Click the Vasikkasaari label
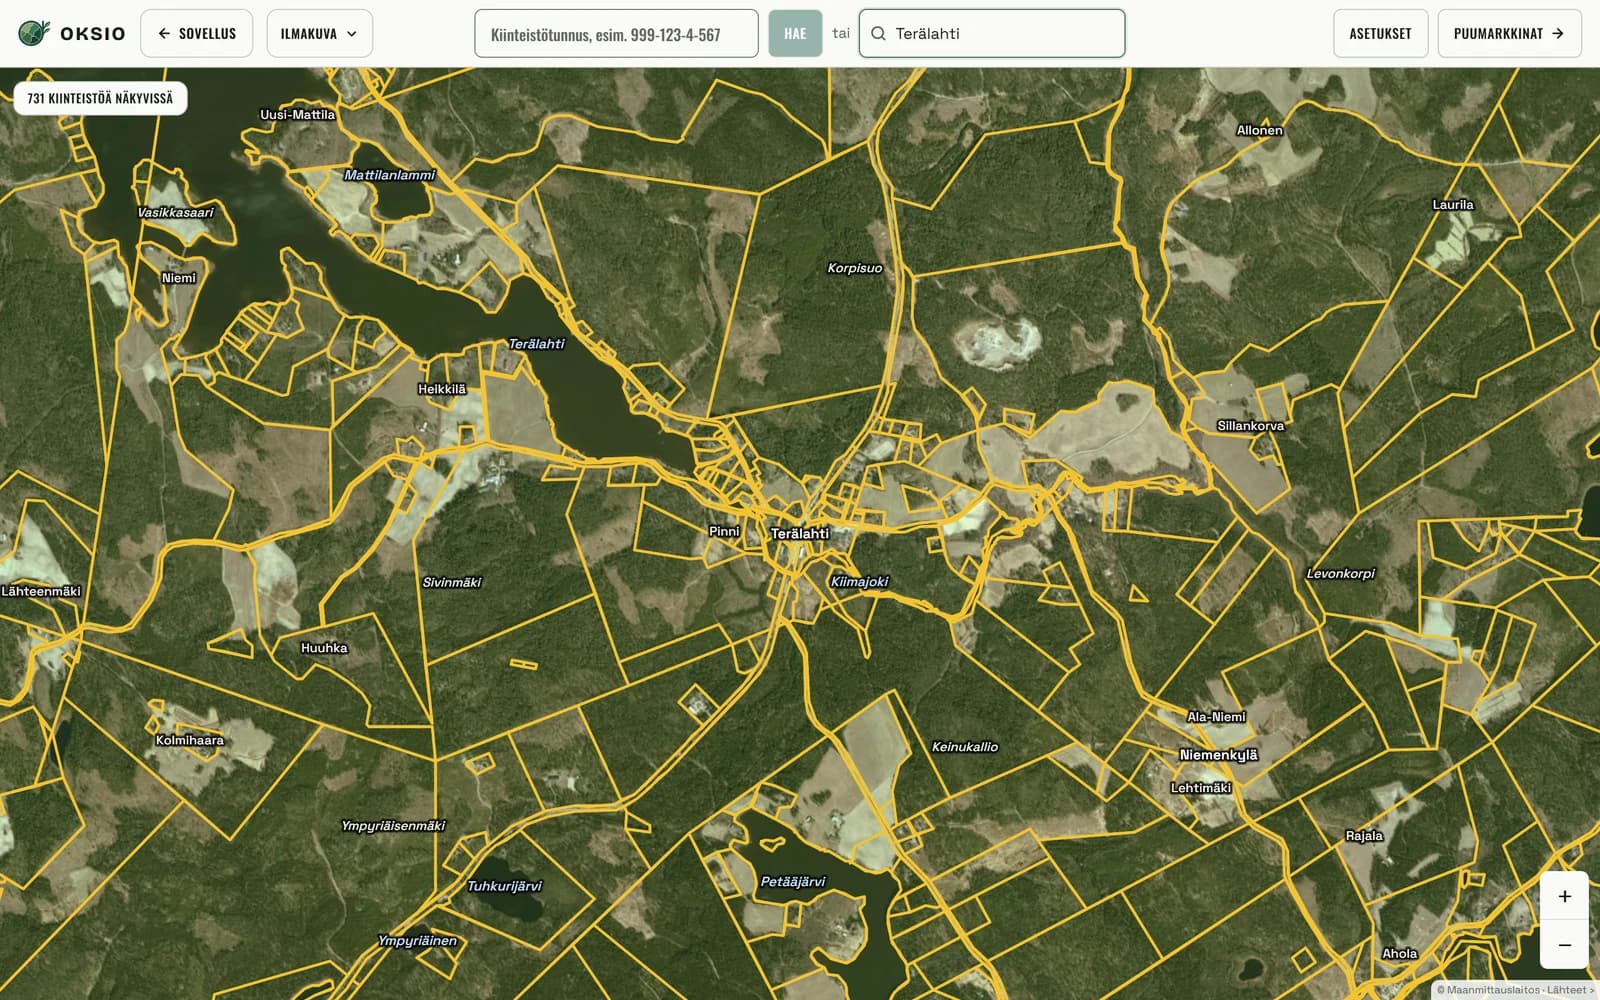The width and height of the screenshot is (1600, 1000). pyautogui.click(x=176, y=213)
